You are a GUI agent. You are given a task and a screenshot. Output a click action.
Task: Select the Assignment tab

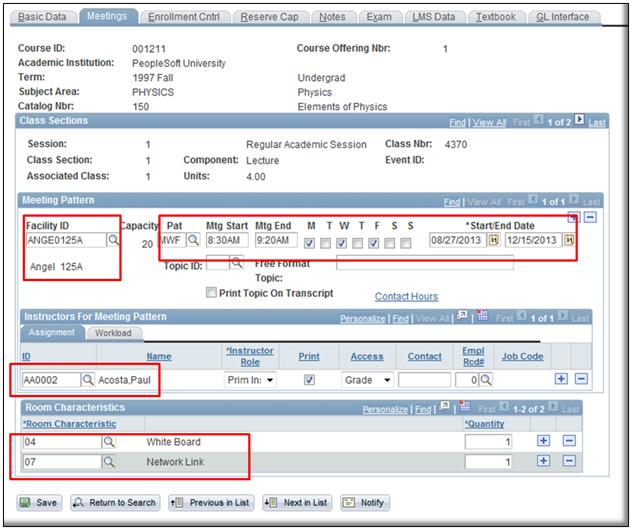(52, 333)
